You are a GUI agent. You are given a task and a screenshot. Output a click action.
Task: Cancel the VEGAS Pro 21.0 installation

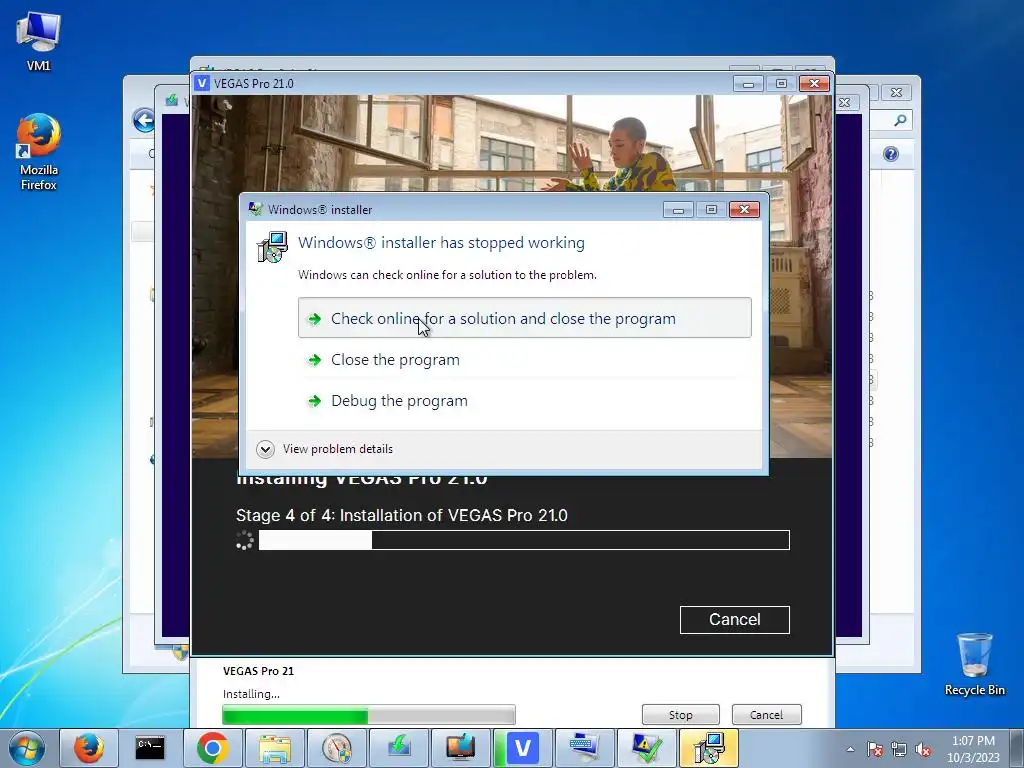point(735,619)
